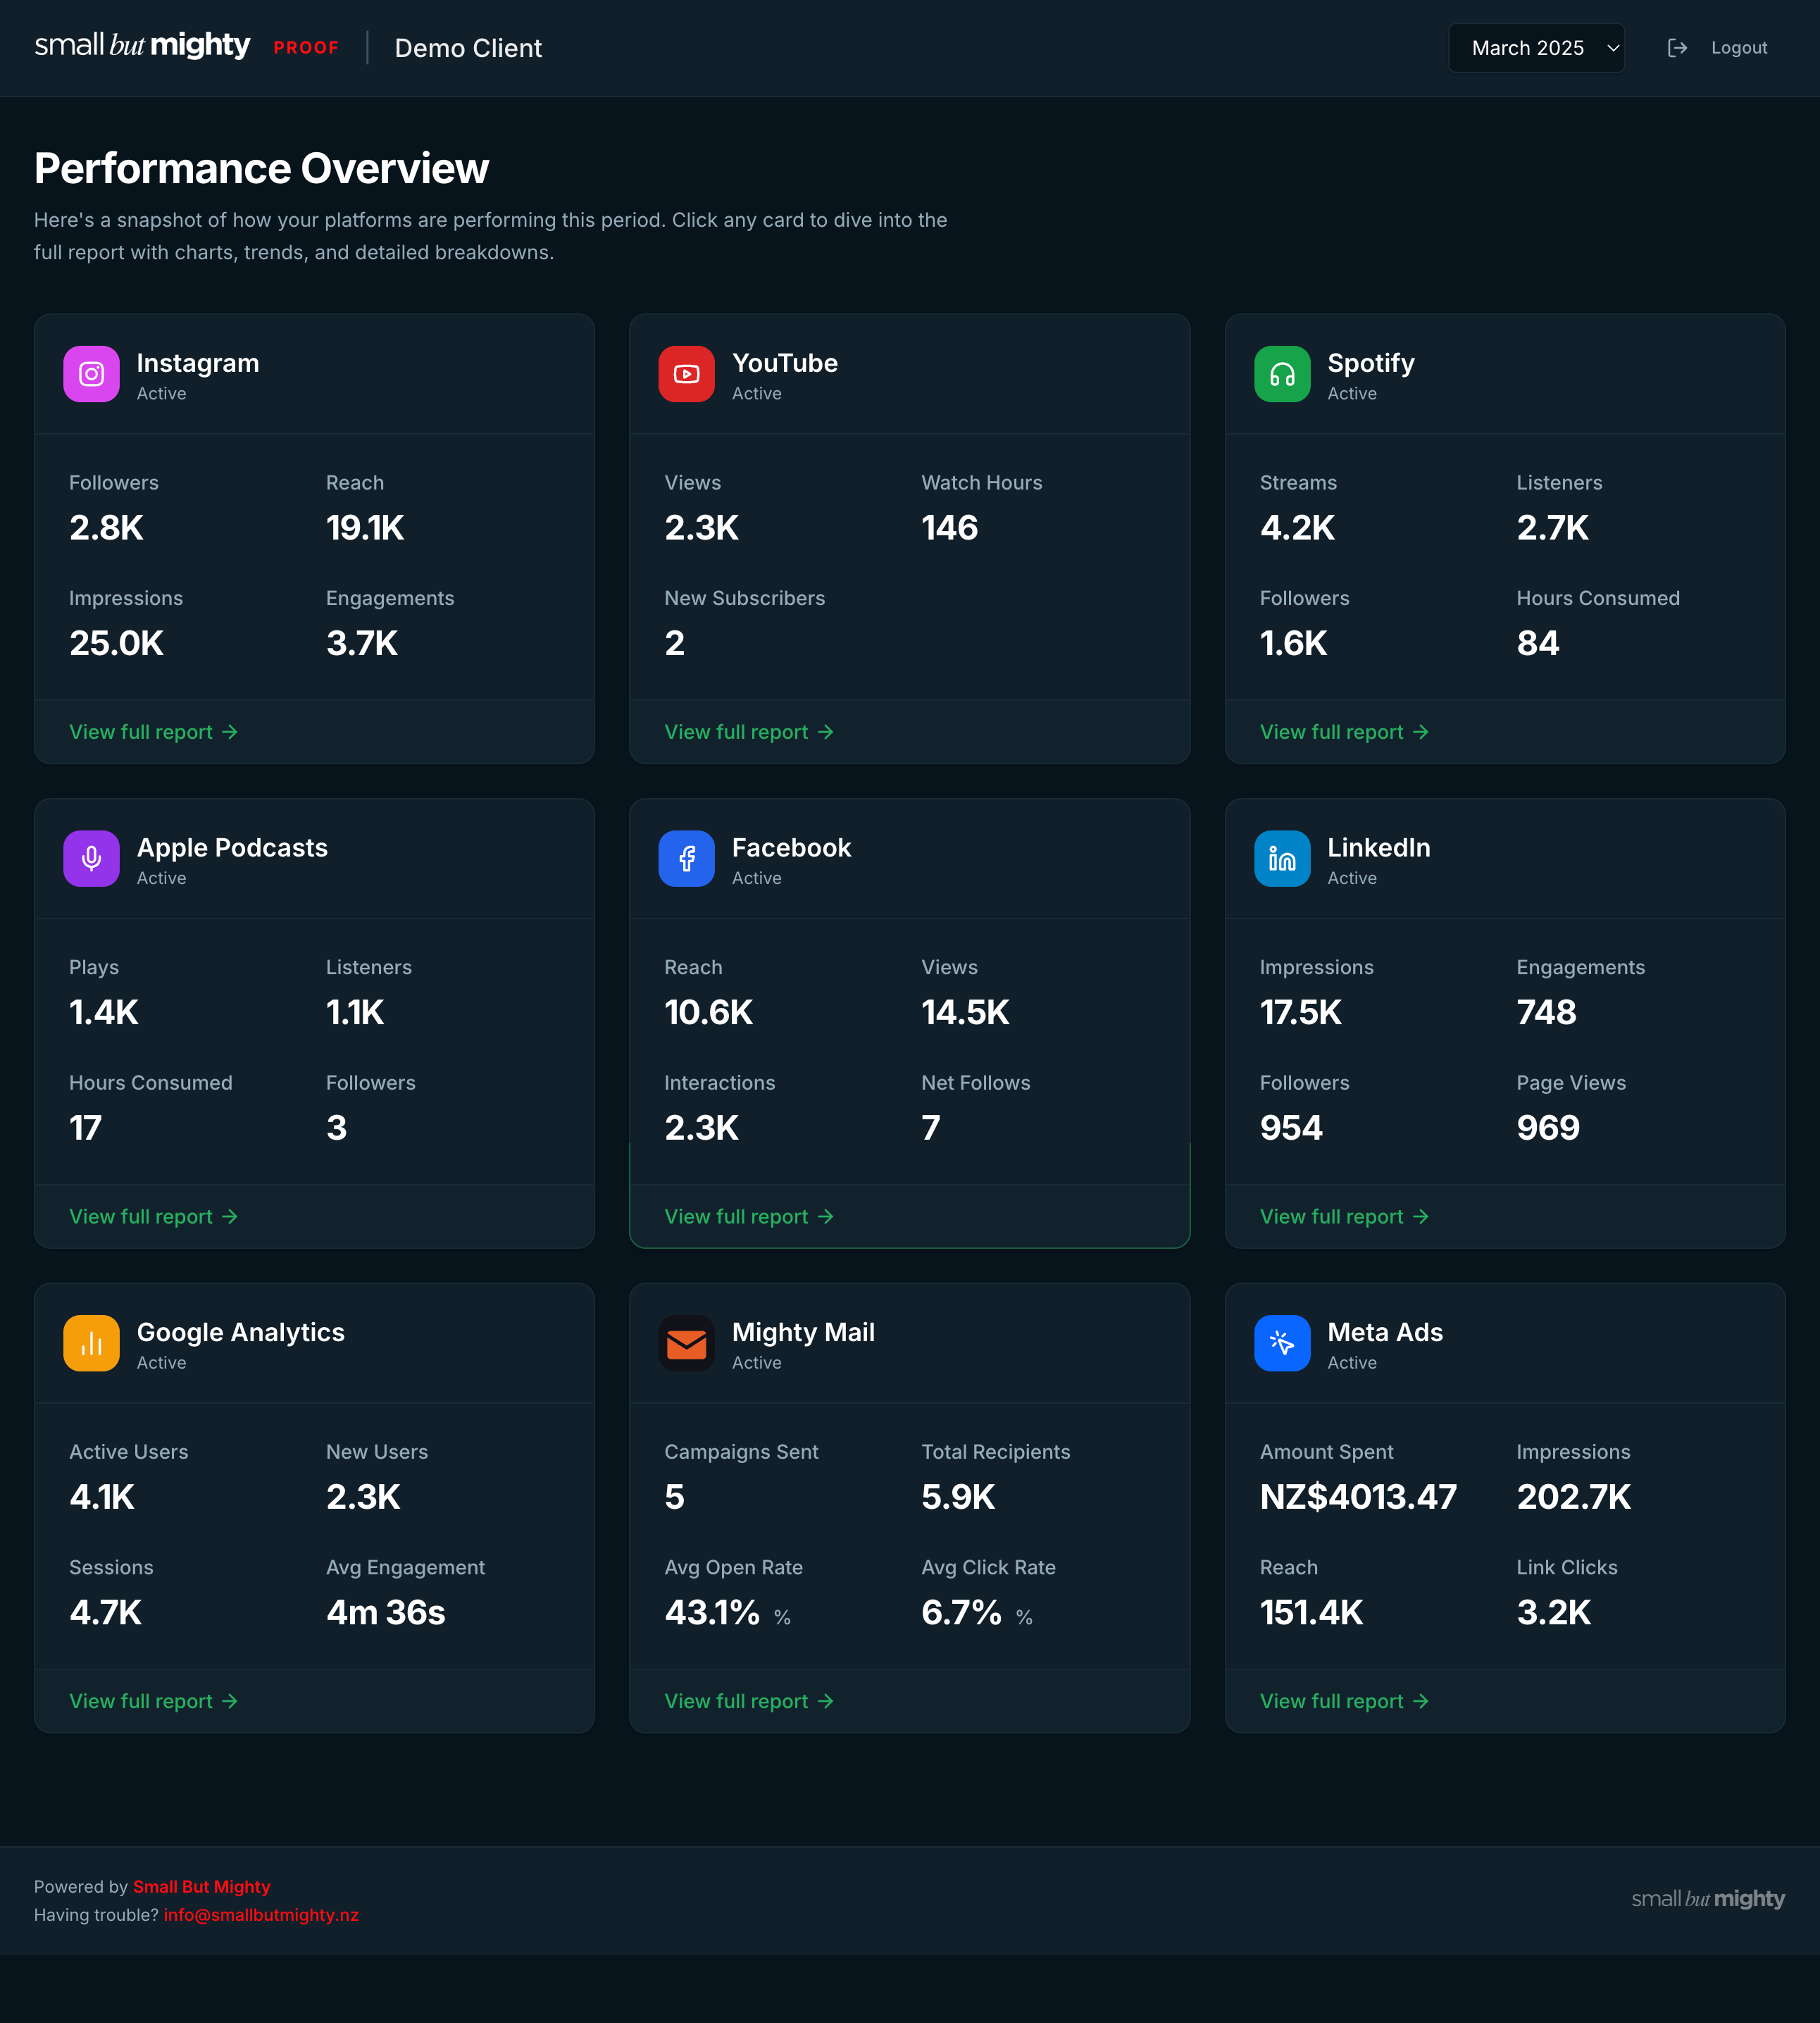This screenshot has height=2023, width=1820.
Task: Click the Facebook platform icon
Action: click(686, 858)
